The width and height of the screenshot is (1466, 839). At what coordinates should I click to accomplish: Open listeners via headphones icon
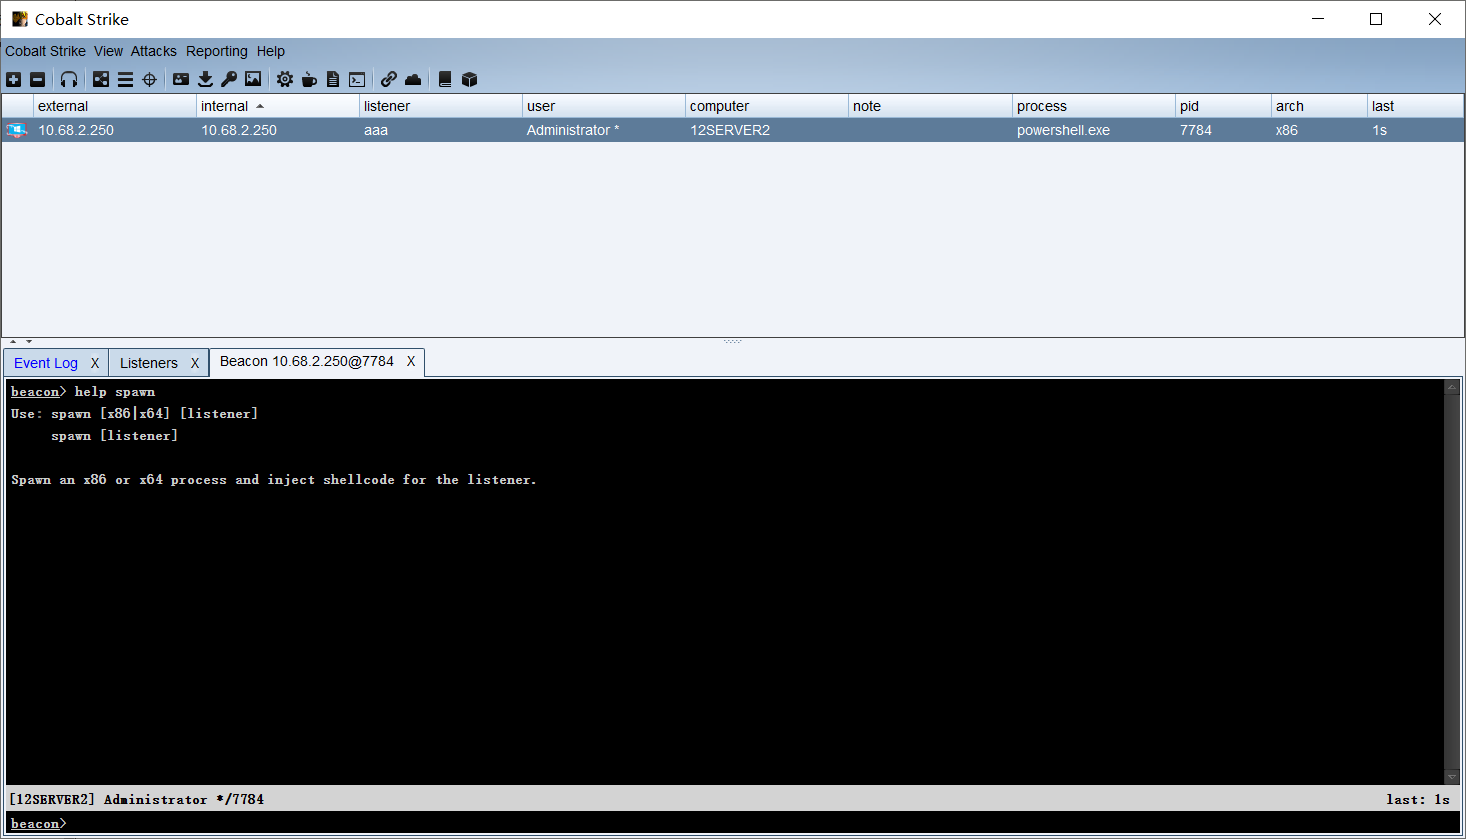click(69, 79)
